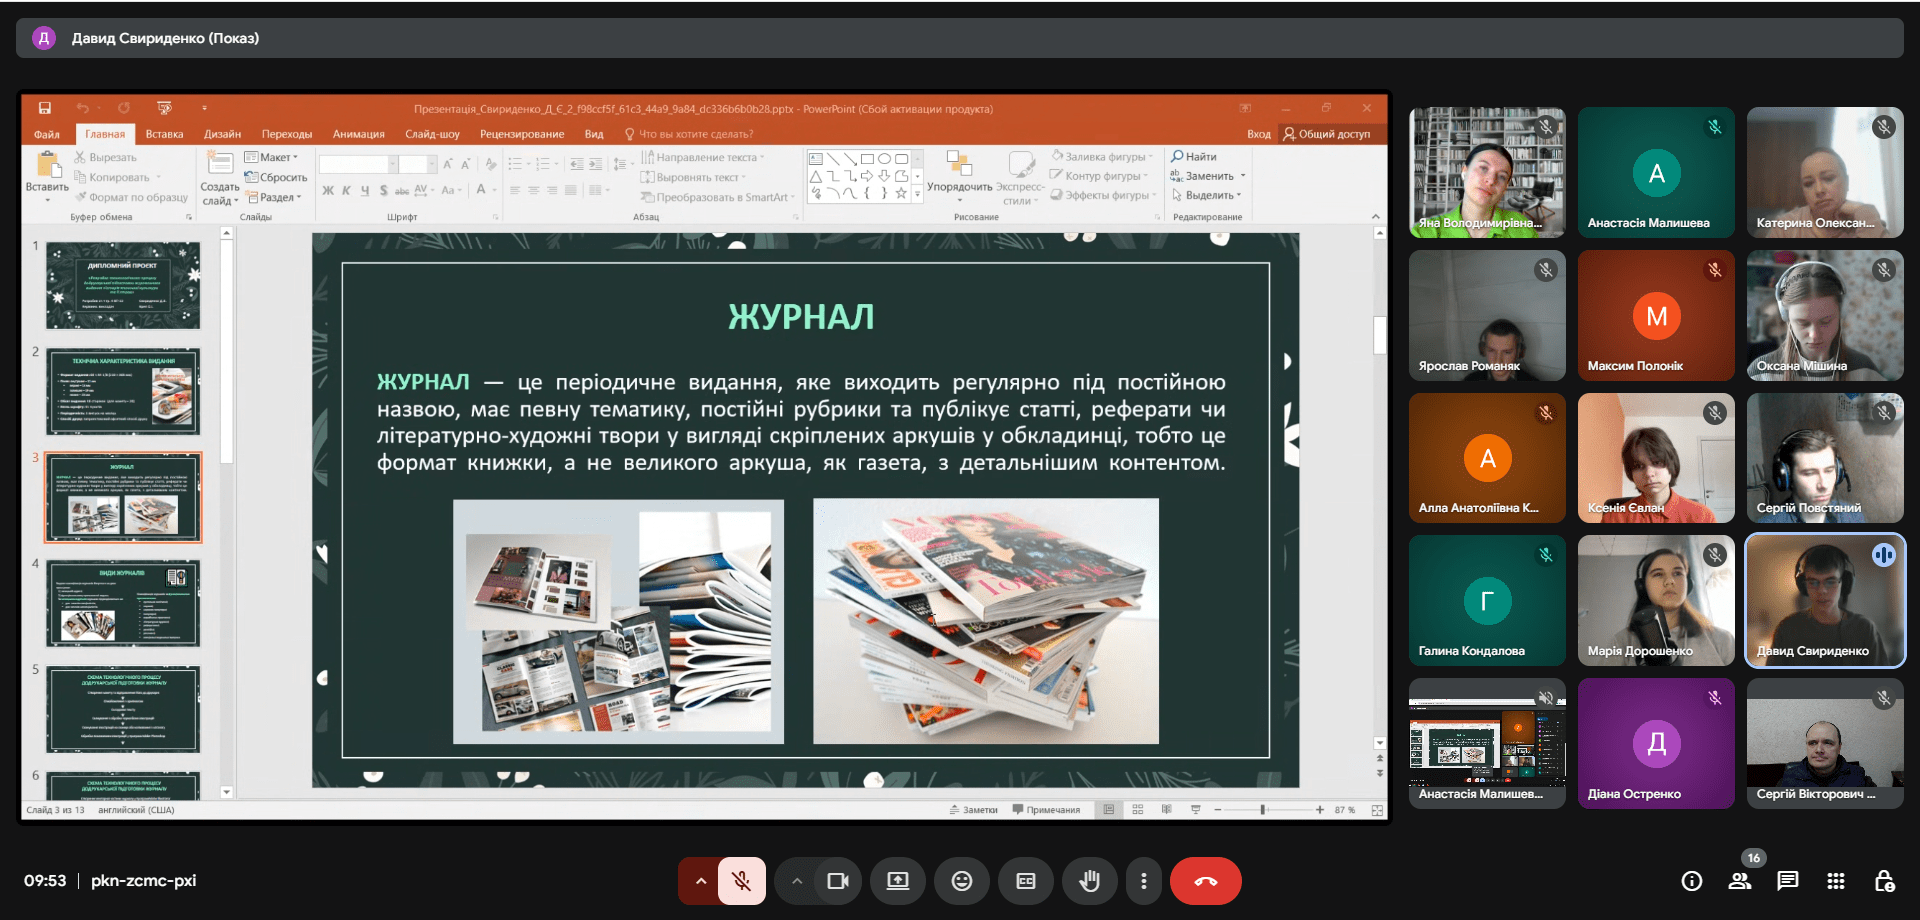Open the activities grid icon
Image resolution: width=1920 pixels, height=920 pixels.
pyautogui.click(x=1835, y=881)
